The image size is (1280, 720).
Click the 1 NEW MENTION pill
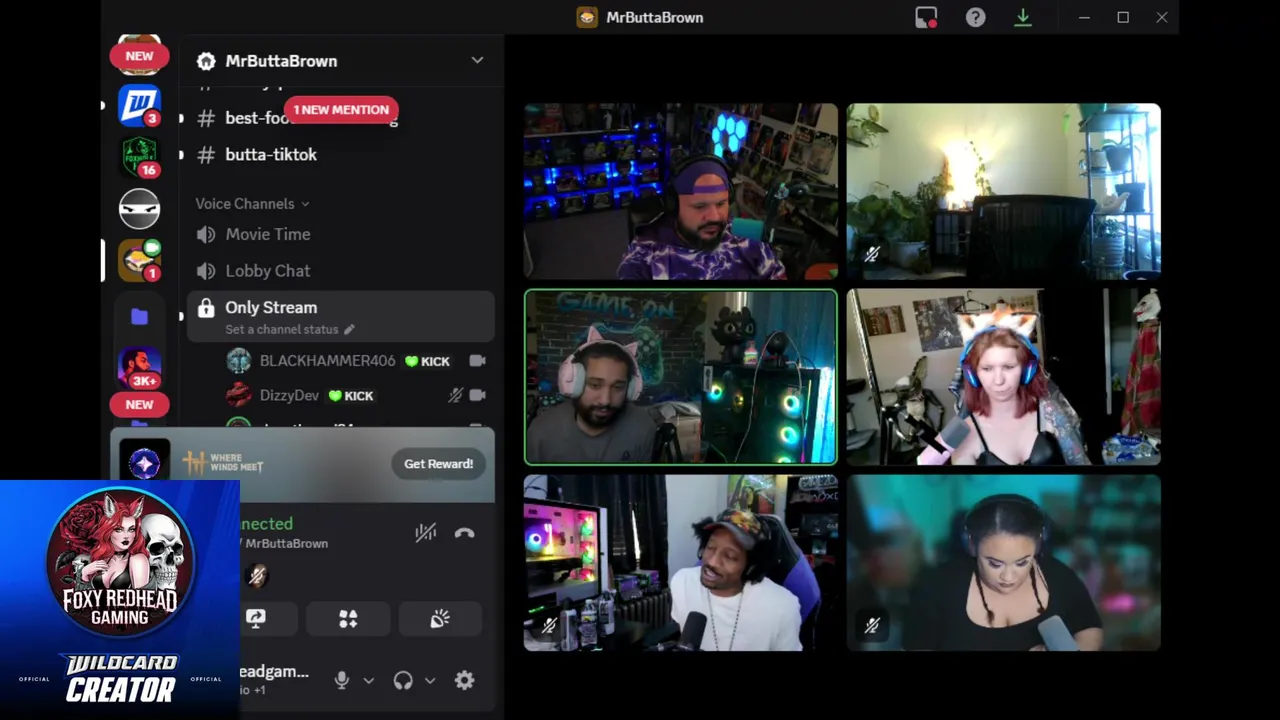341,110
